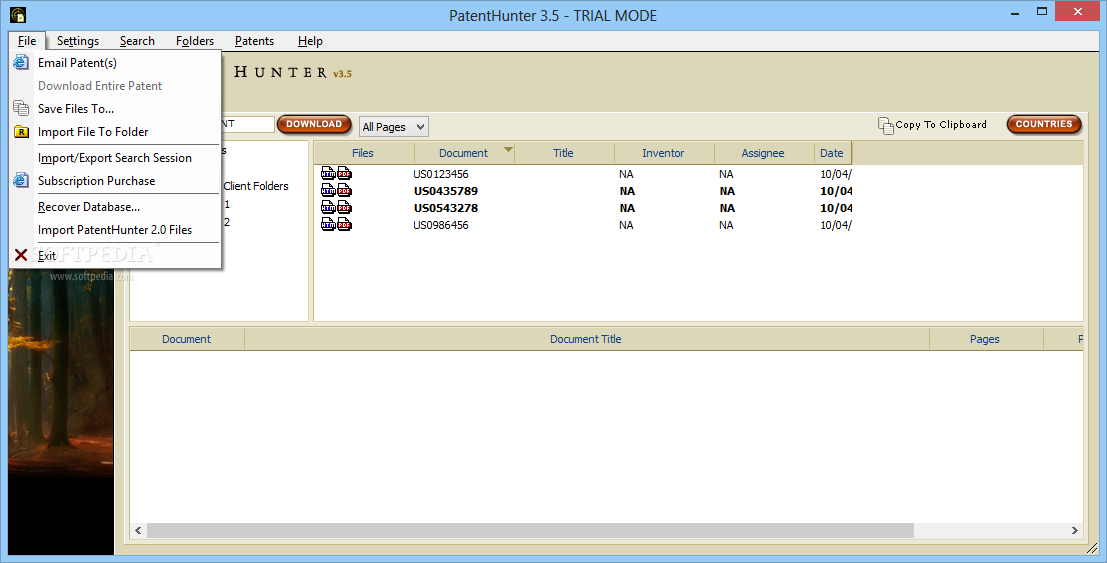Open the PDF file icon for US0543278
Viewport: 1107px width, 563px height.
(345, 208)
